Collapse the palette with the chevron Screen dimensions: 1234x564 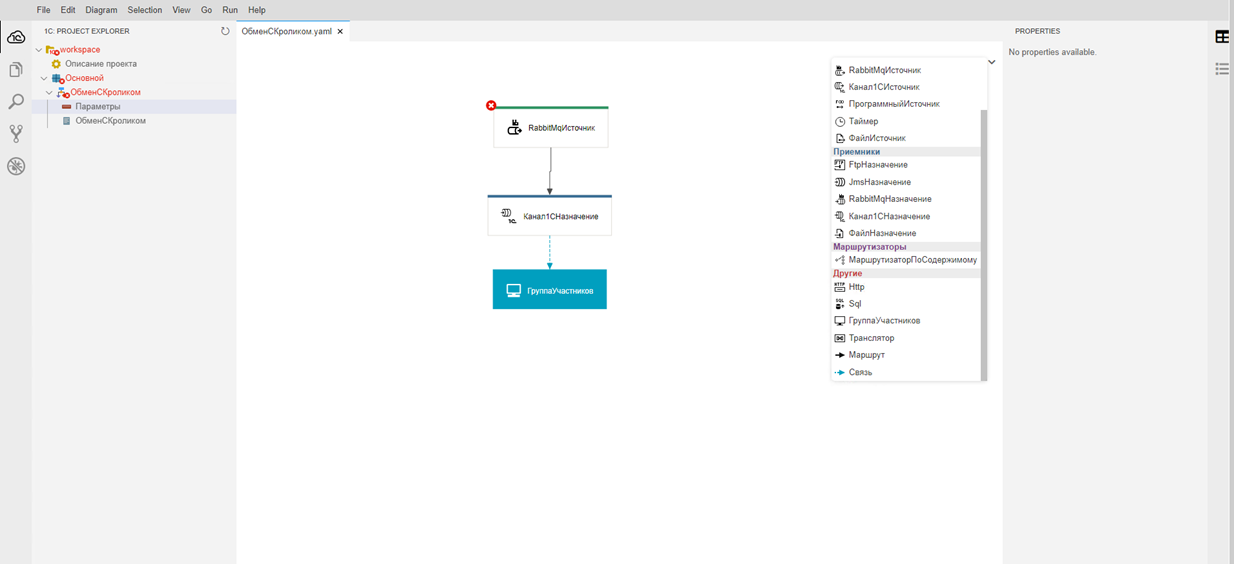[991, 62]
